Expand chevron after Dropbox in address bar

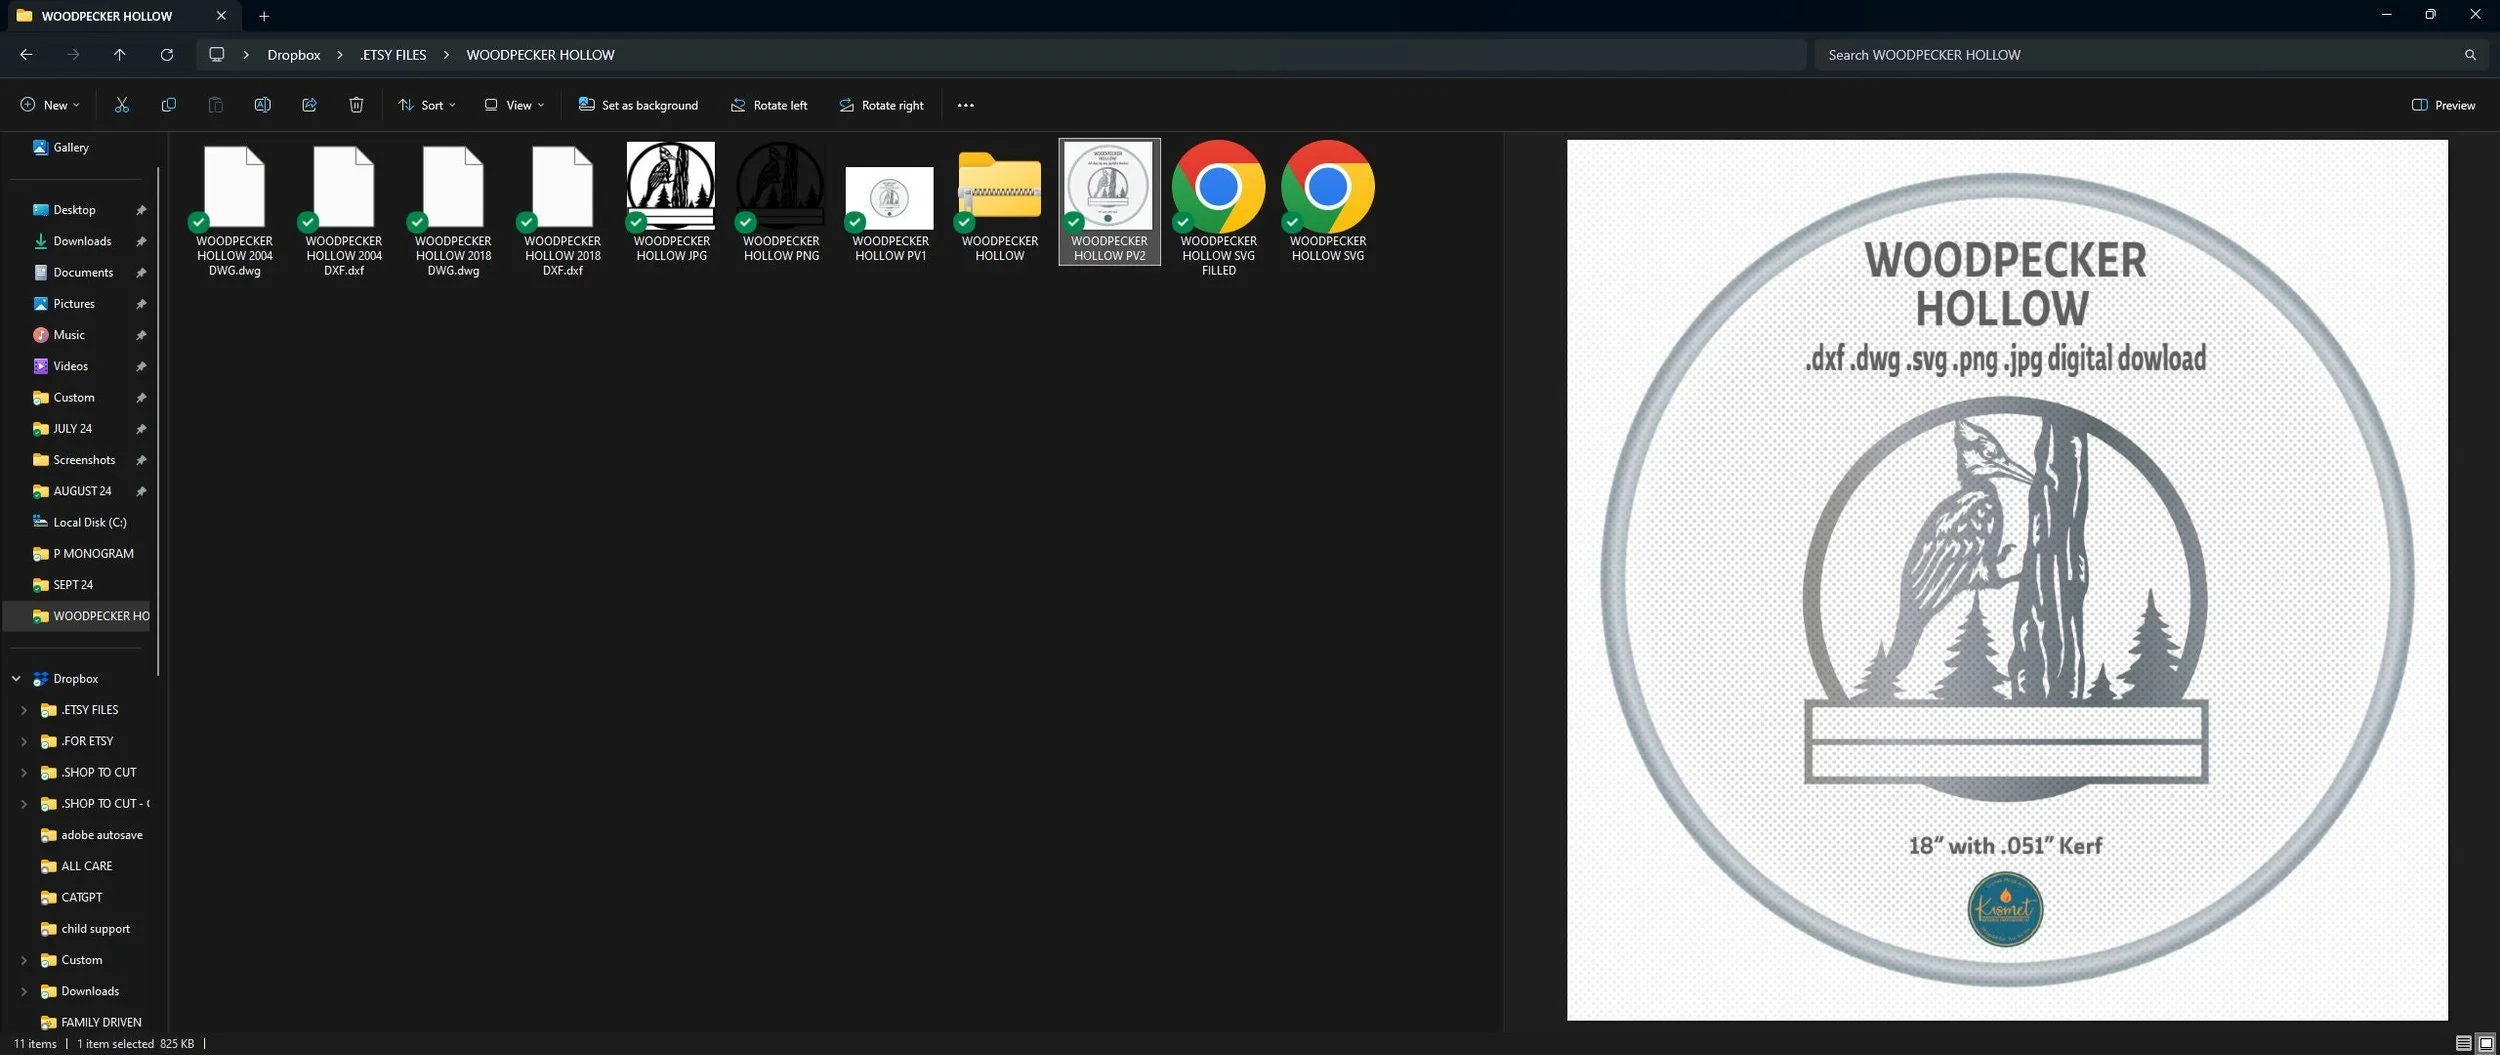(340, 55)
